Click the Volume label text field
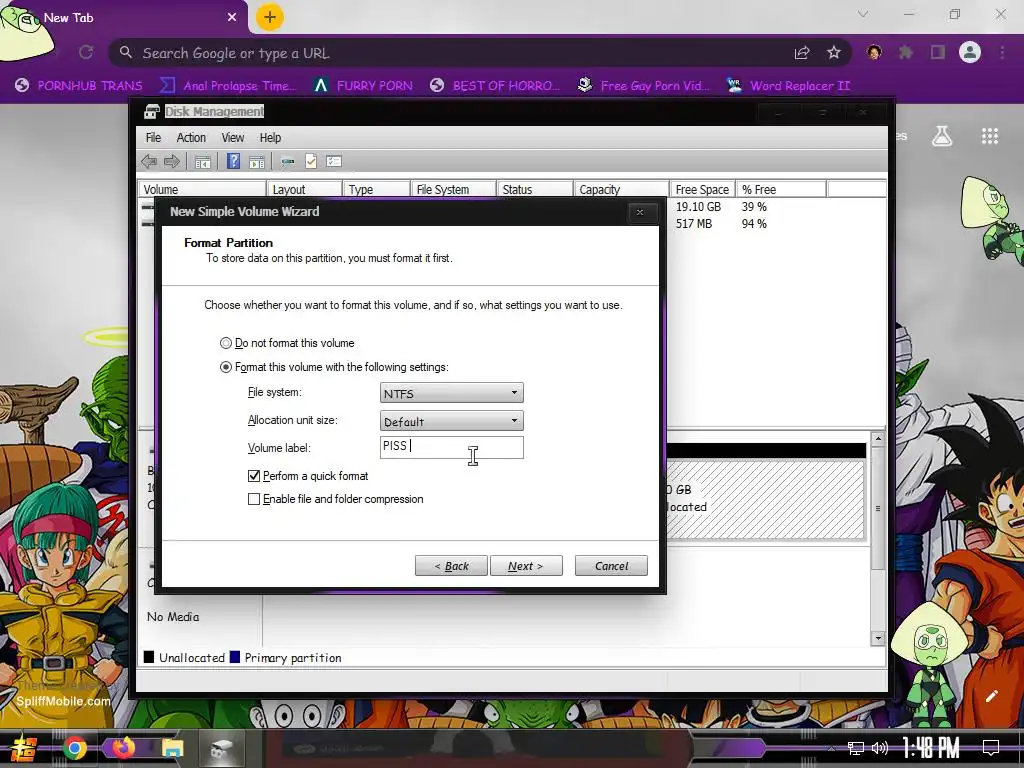 tap(451, 447)
